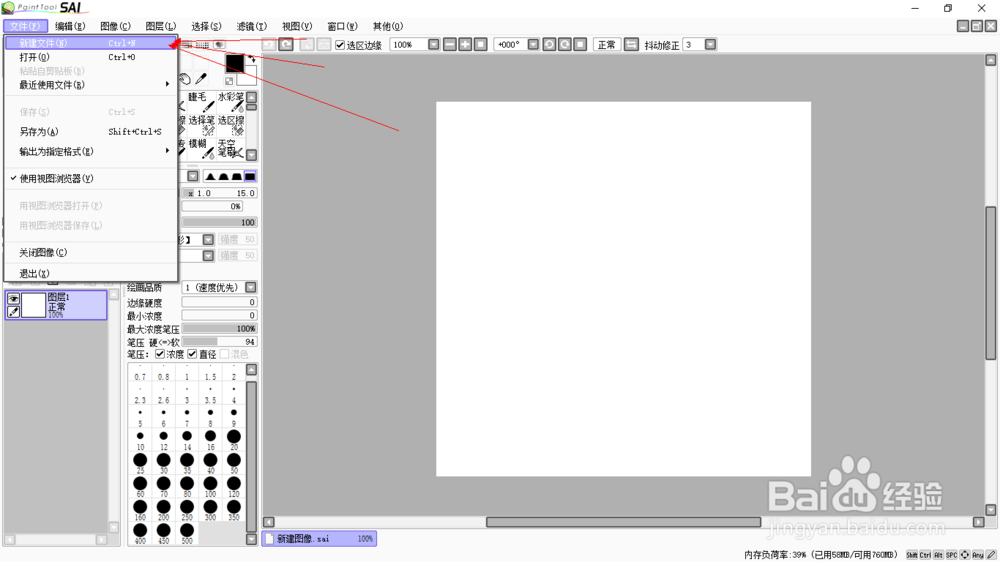This screenshot has height=562, width=1000.
Task: Open the 视图 menu
Action: (x=297, y=26)
